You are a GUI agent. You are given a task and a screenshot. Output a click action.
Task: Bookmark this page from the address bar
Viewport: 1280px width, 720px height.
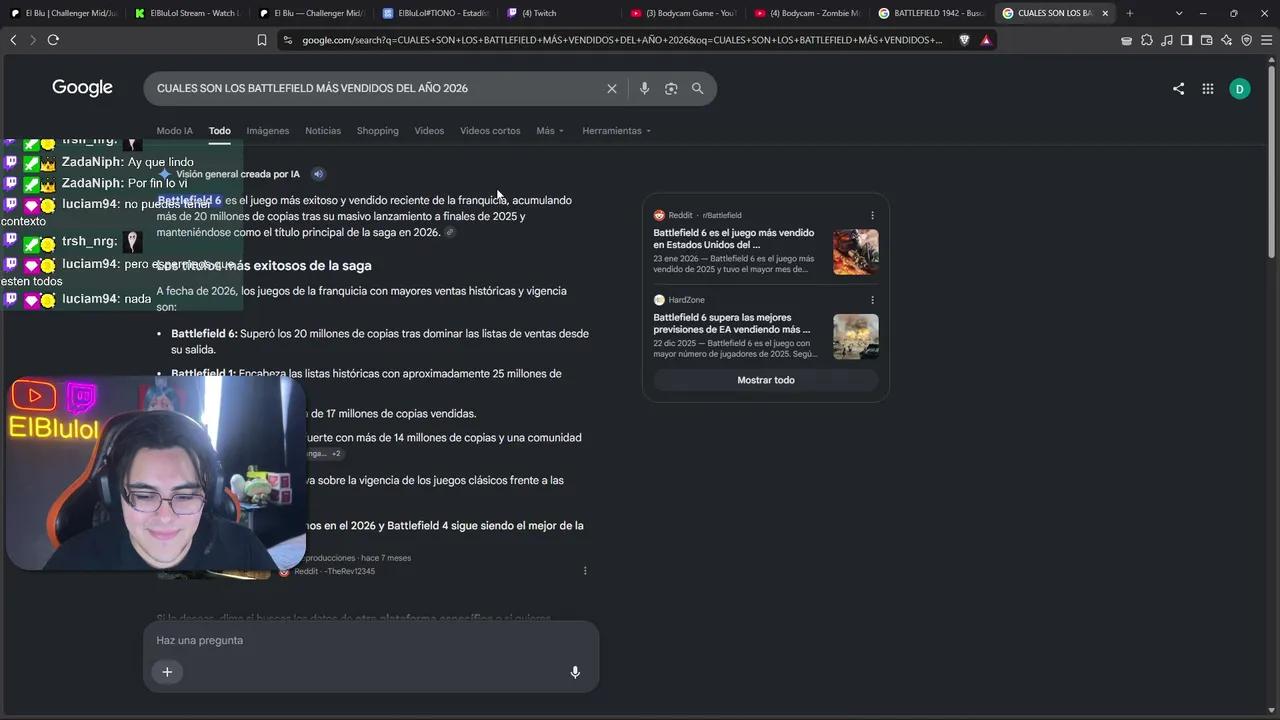pyautogui.click(x=262, y=40)
